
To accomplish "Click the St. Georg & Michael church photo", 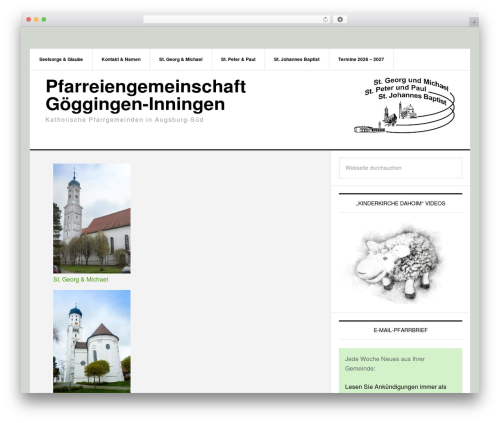I will pos(92,218).
